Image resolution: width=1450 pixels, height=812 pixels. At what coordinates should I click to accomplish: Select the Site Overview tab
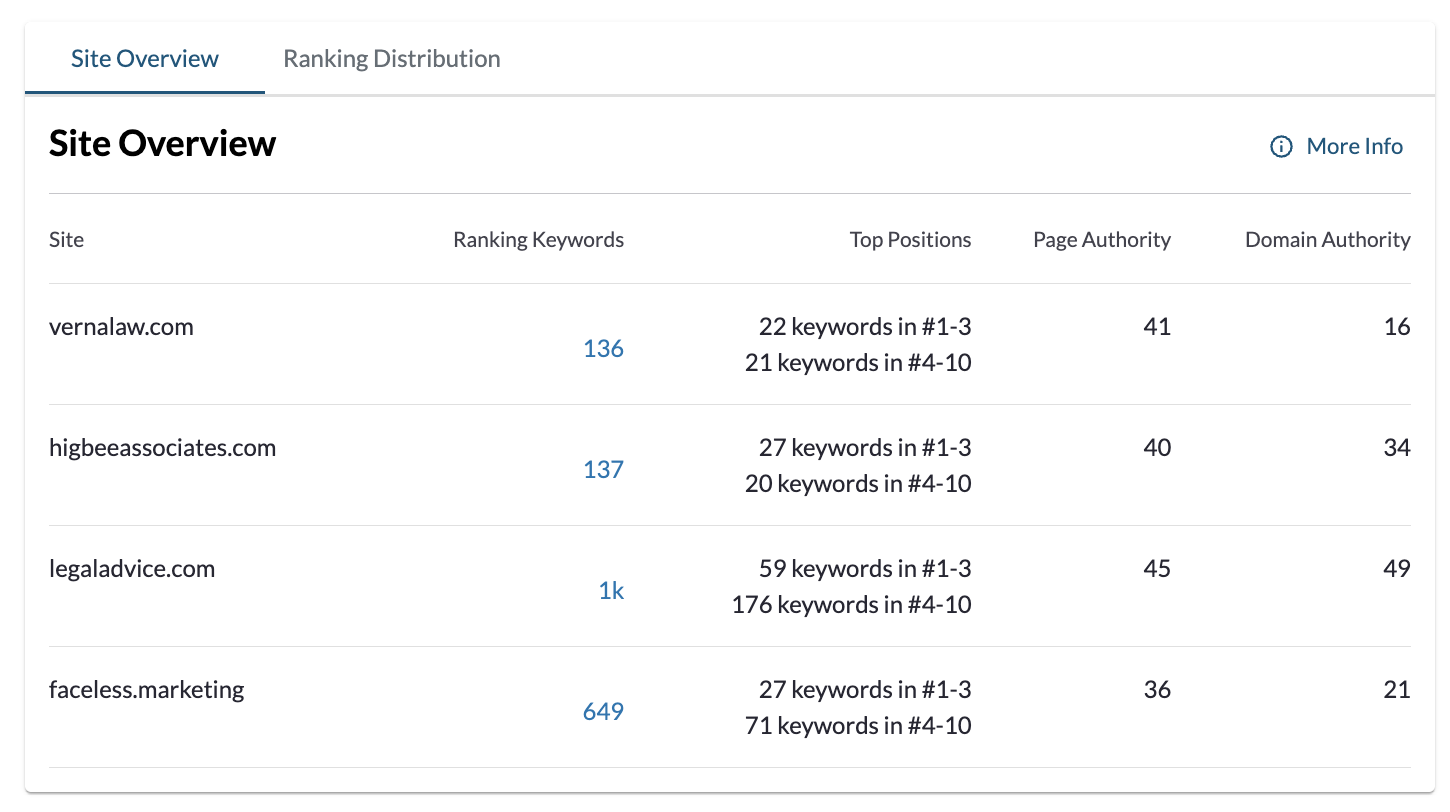(x=144, y=59)
